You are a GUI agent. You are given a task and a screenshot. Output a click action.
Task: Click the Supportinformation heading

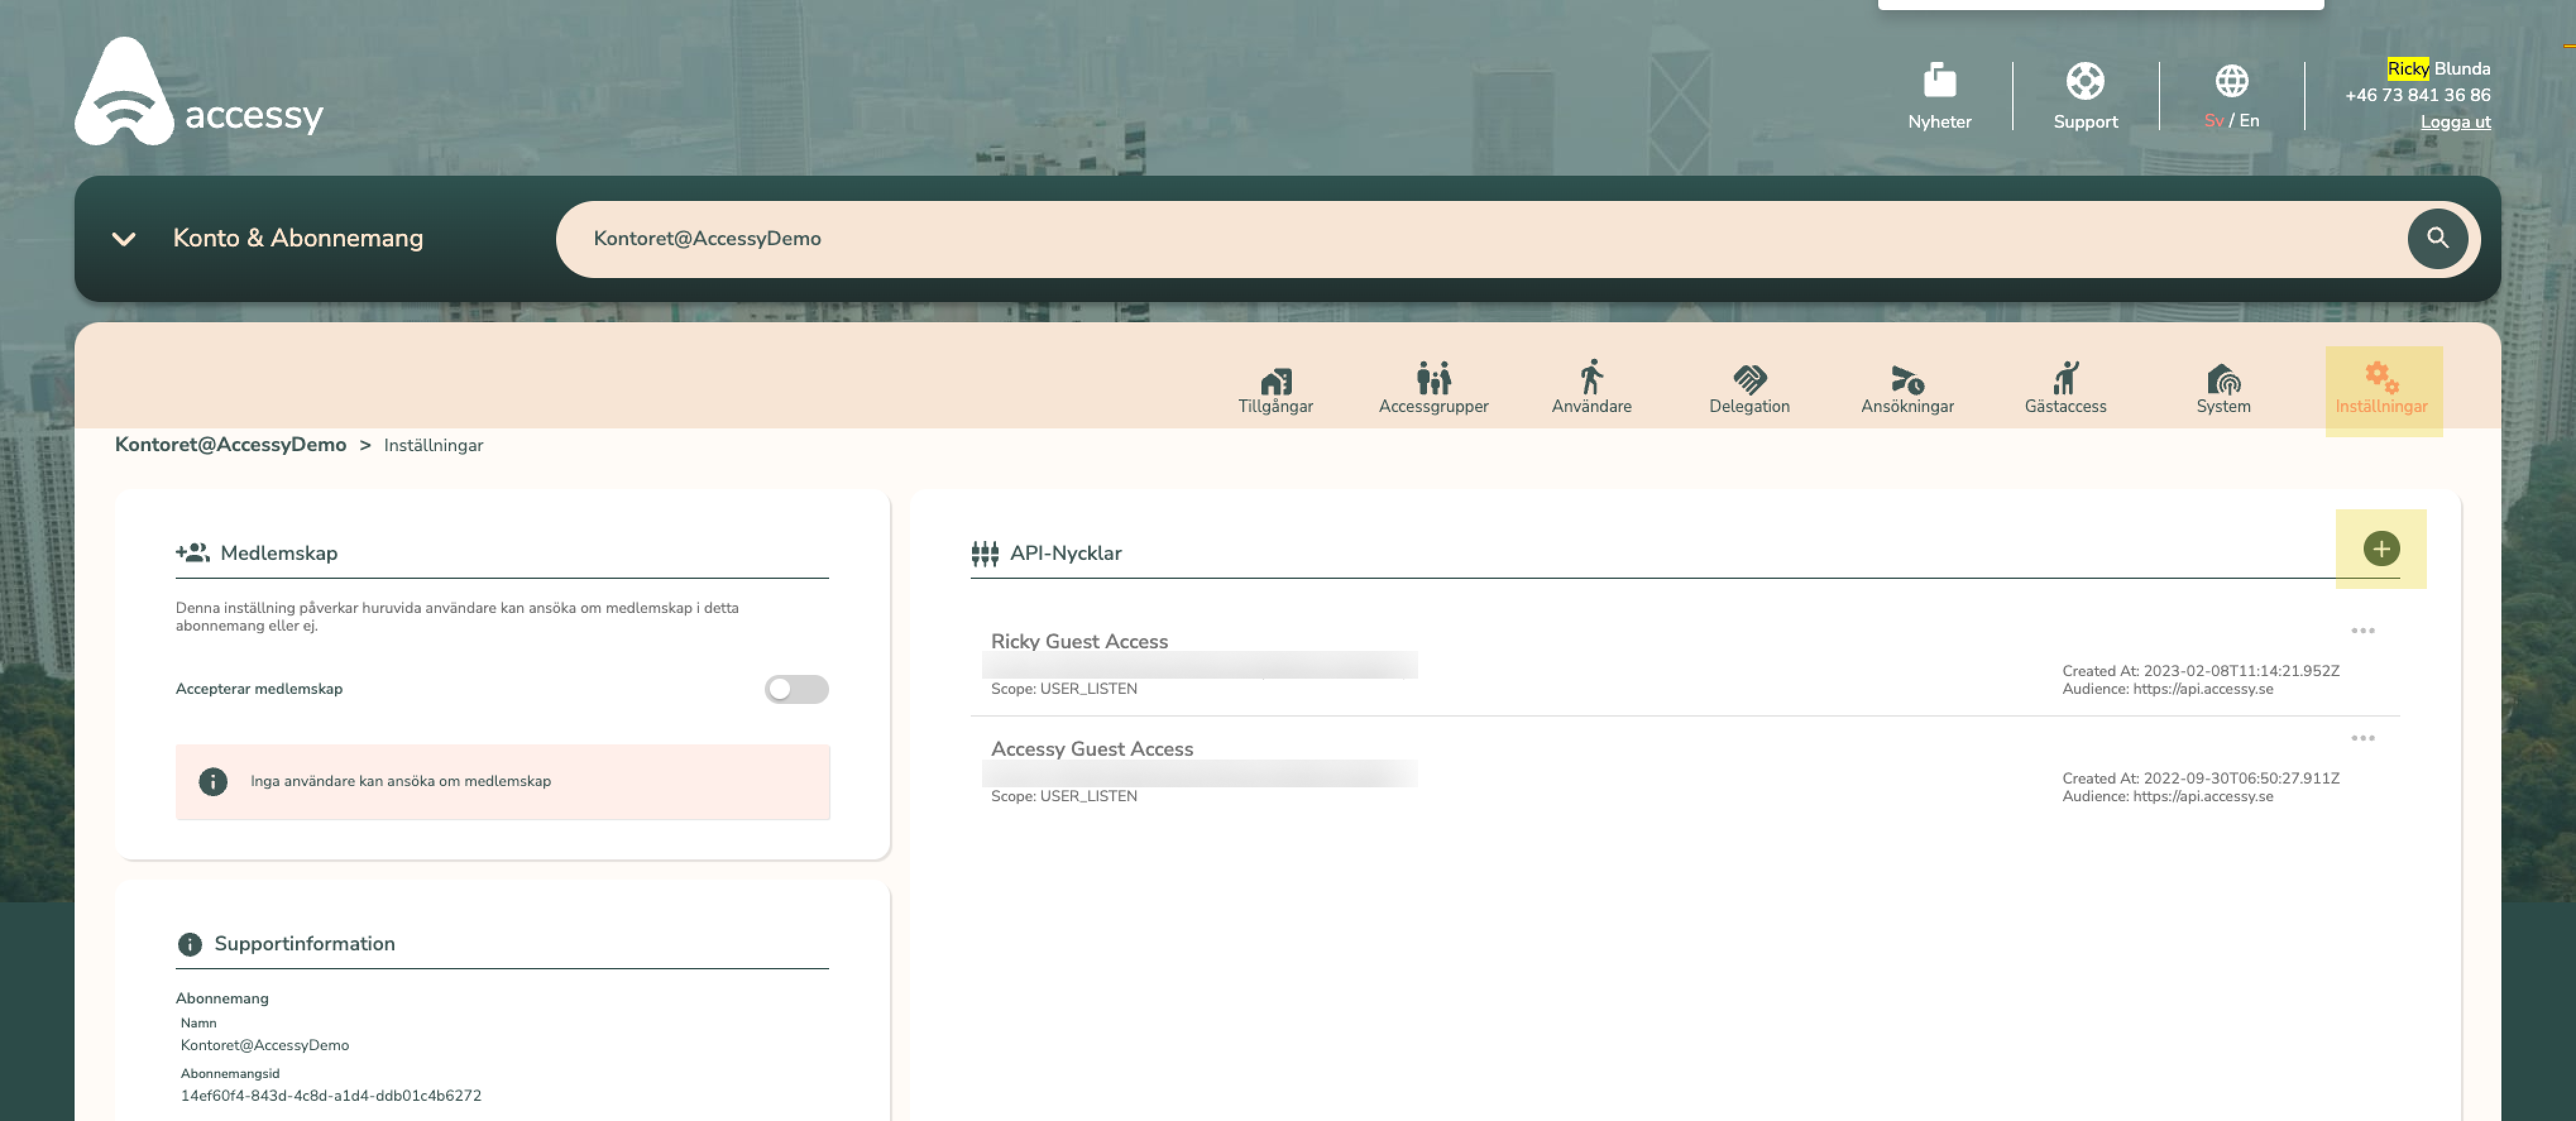click(304, 944)
